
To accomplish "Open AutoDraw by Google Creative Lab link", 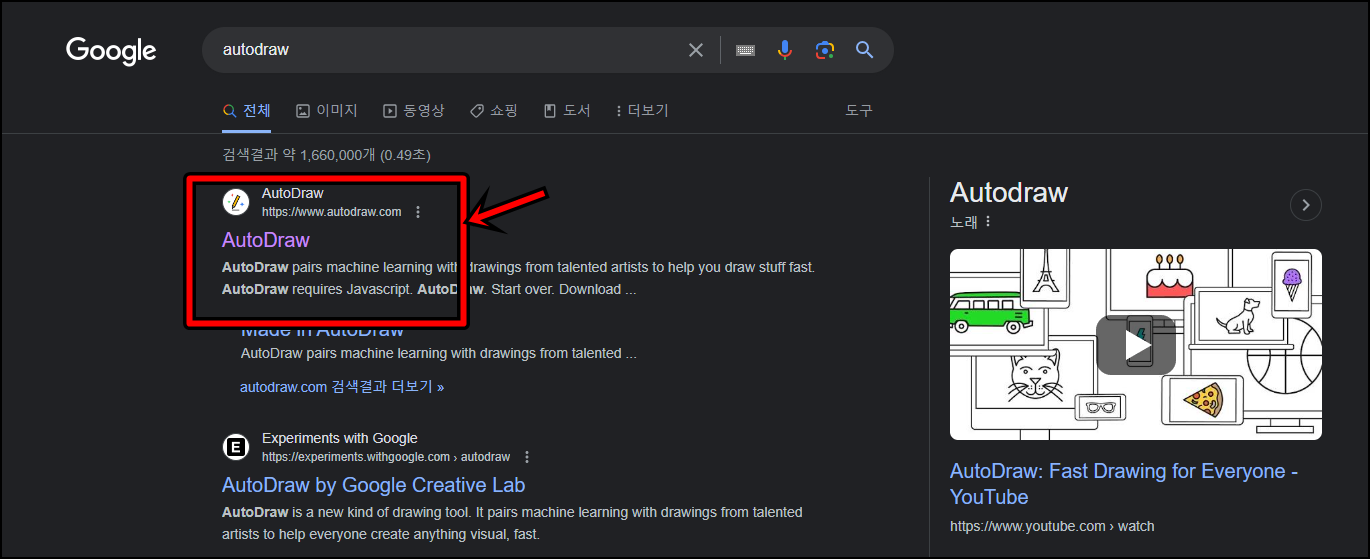I will [373, 485].
